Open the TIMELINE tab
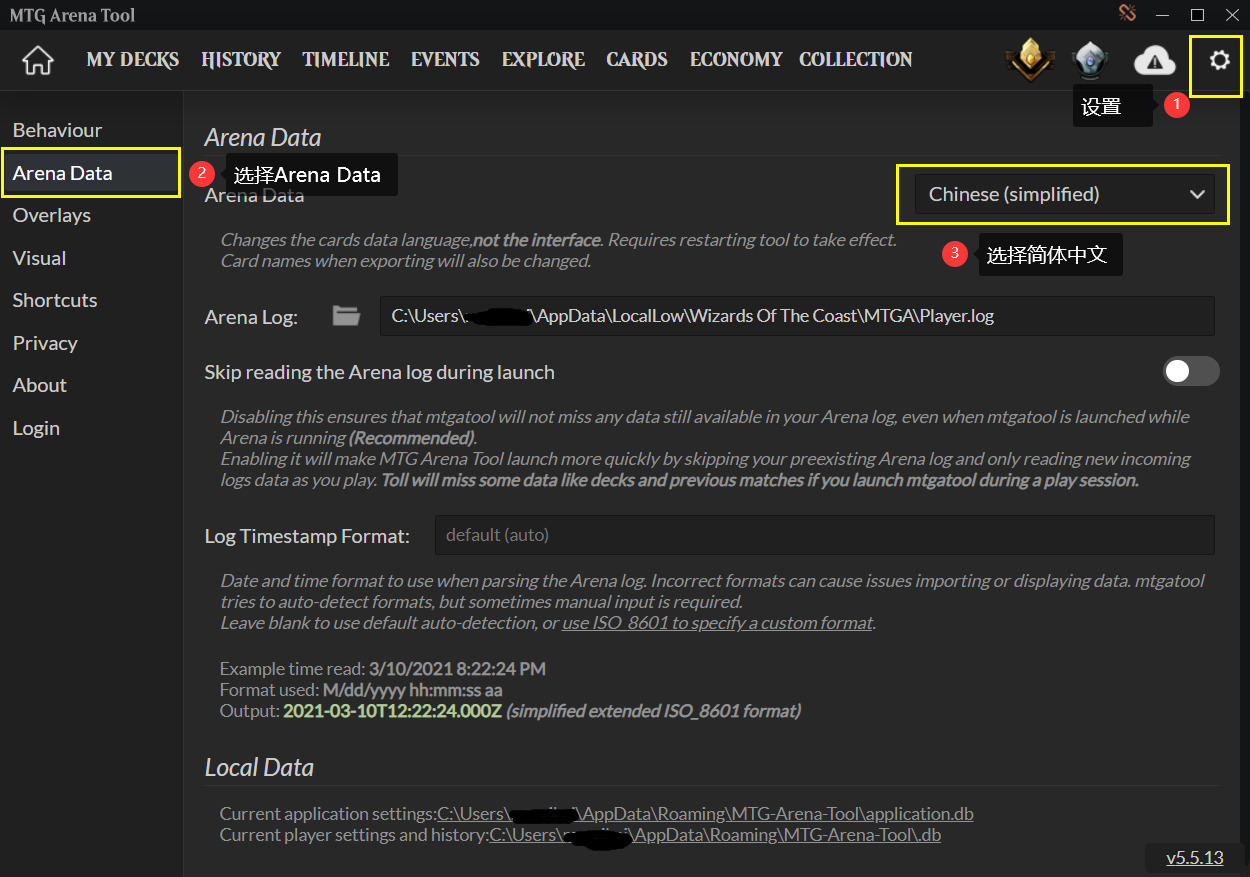 pos(346,60)
